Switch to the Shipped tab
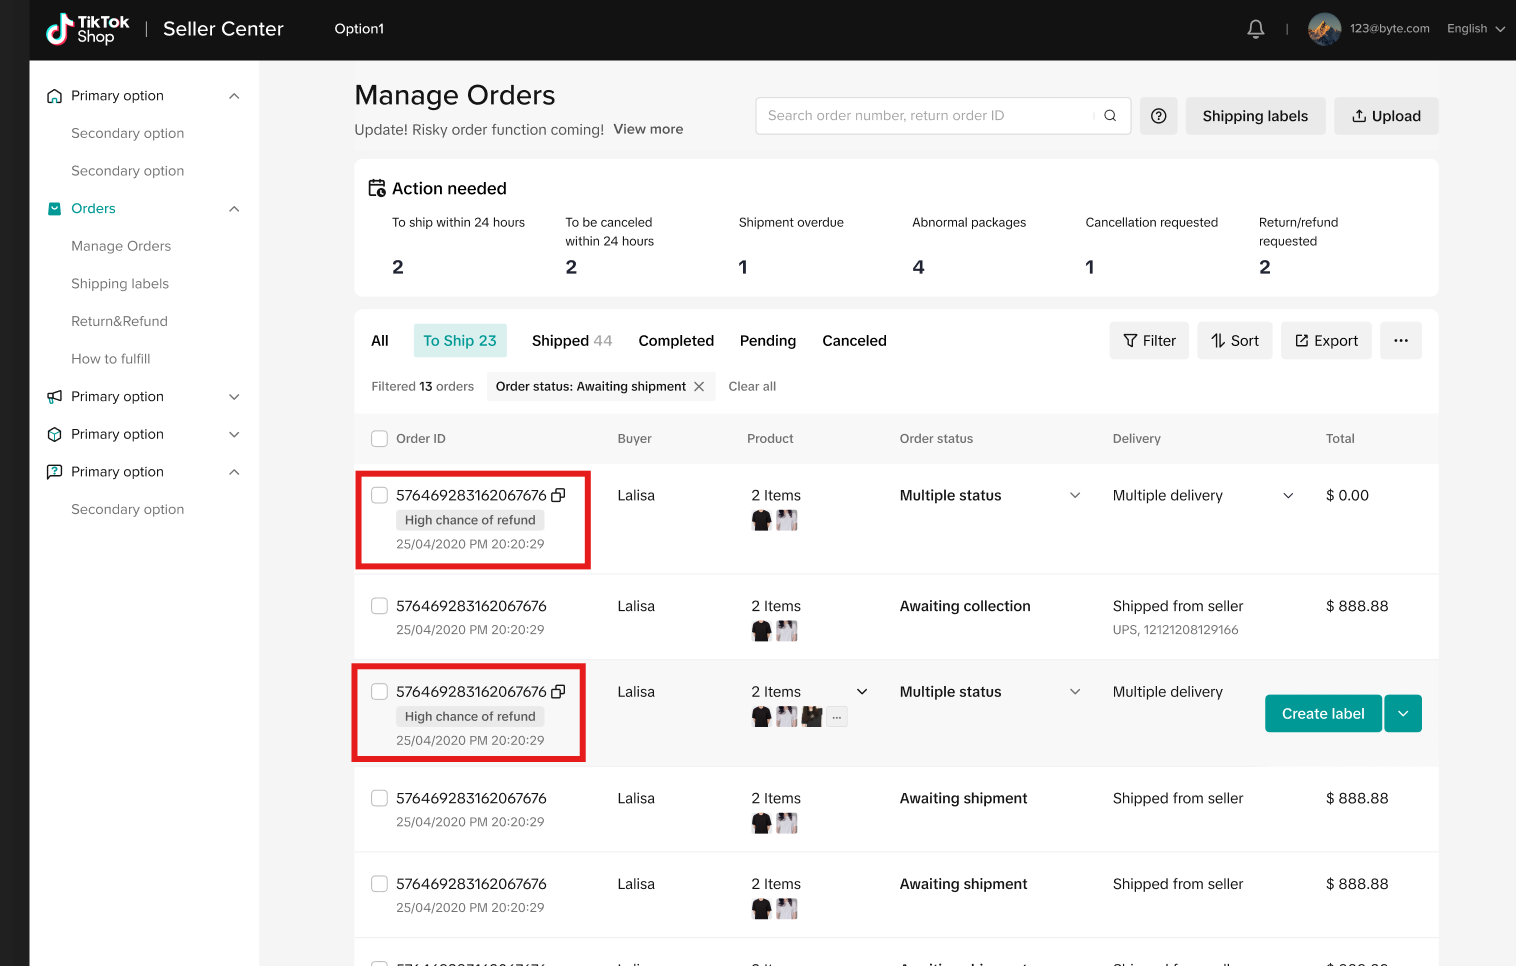1516x966 pixels. click(571, 341)
